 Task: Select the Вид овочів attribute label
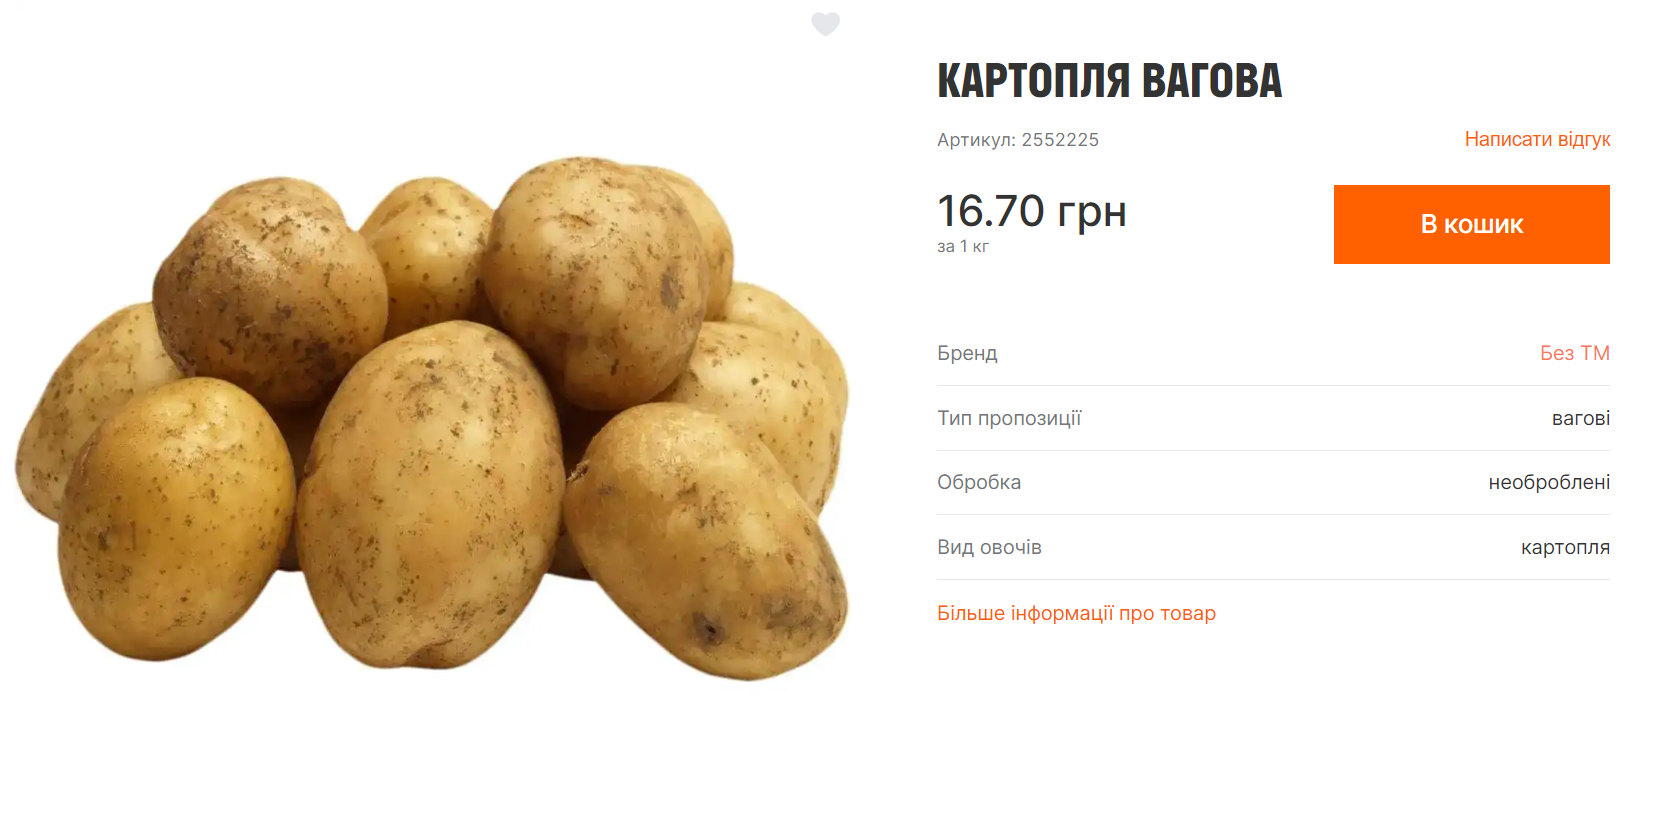pyautogui.click(x=989, y=547)
